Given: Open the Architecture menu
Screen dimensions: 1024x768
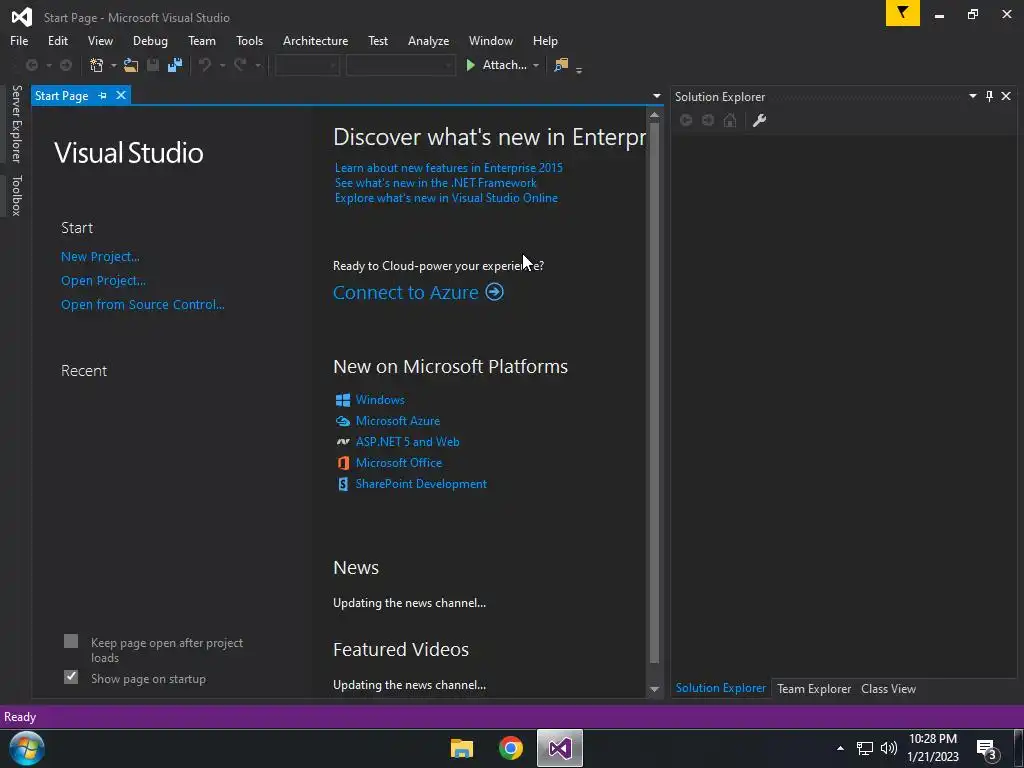Looking at the screenshot, I should click(315, 40).
